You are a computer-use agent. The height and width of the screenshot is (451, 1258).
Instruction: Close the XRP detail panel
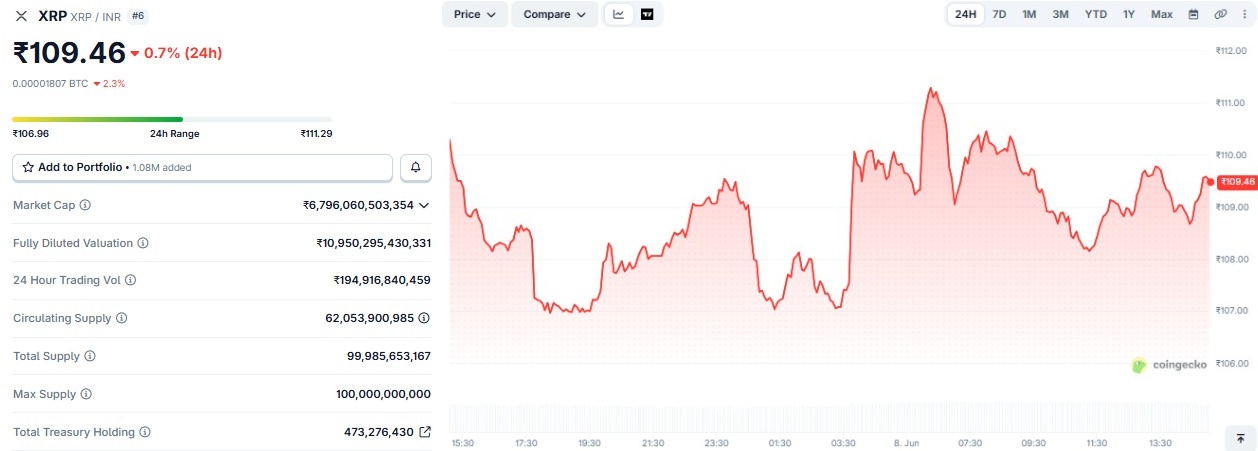(x=21, y=16)
